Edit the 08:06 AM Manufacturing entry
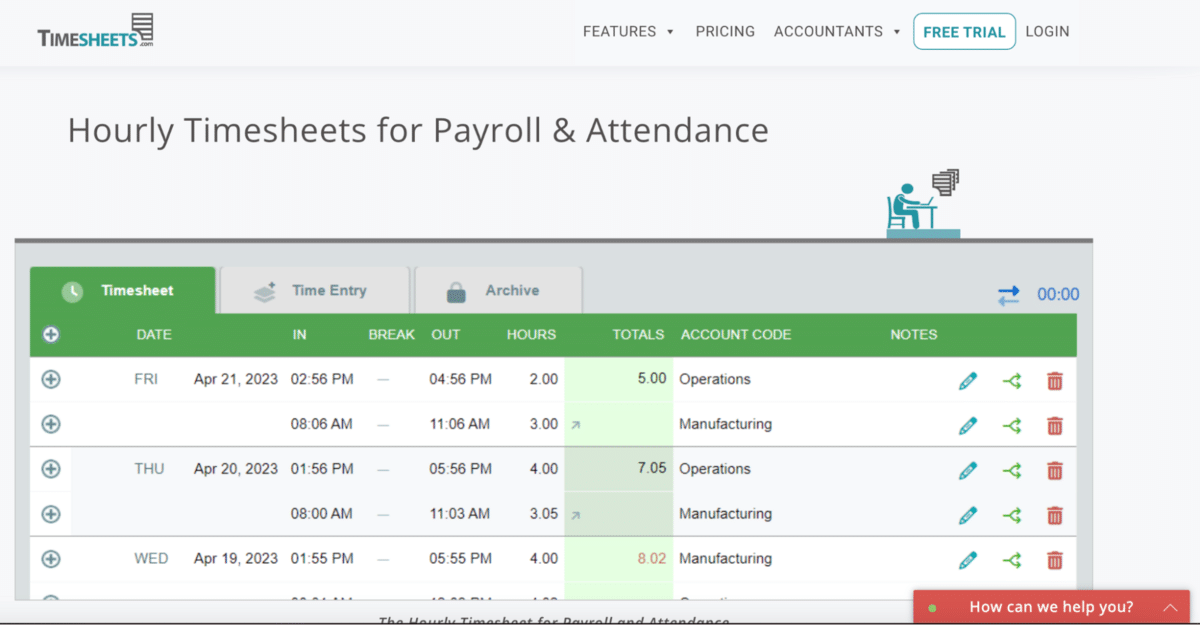This screenshot has width=1200, height=625. (967, 425)
